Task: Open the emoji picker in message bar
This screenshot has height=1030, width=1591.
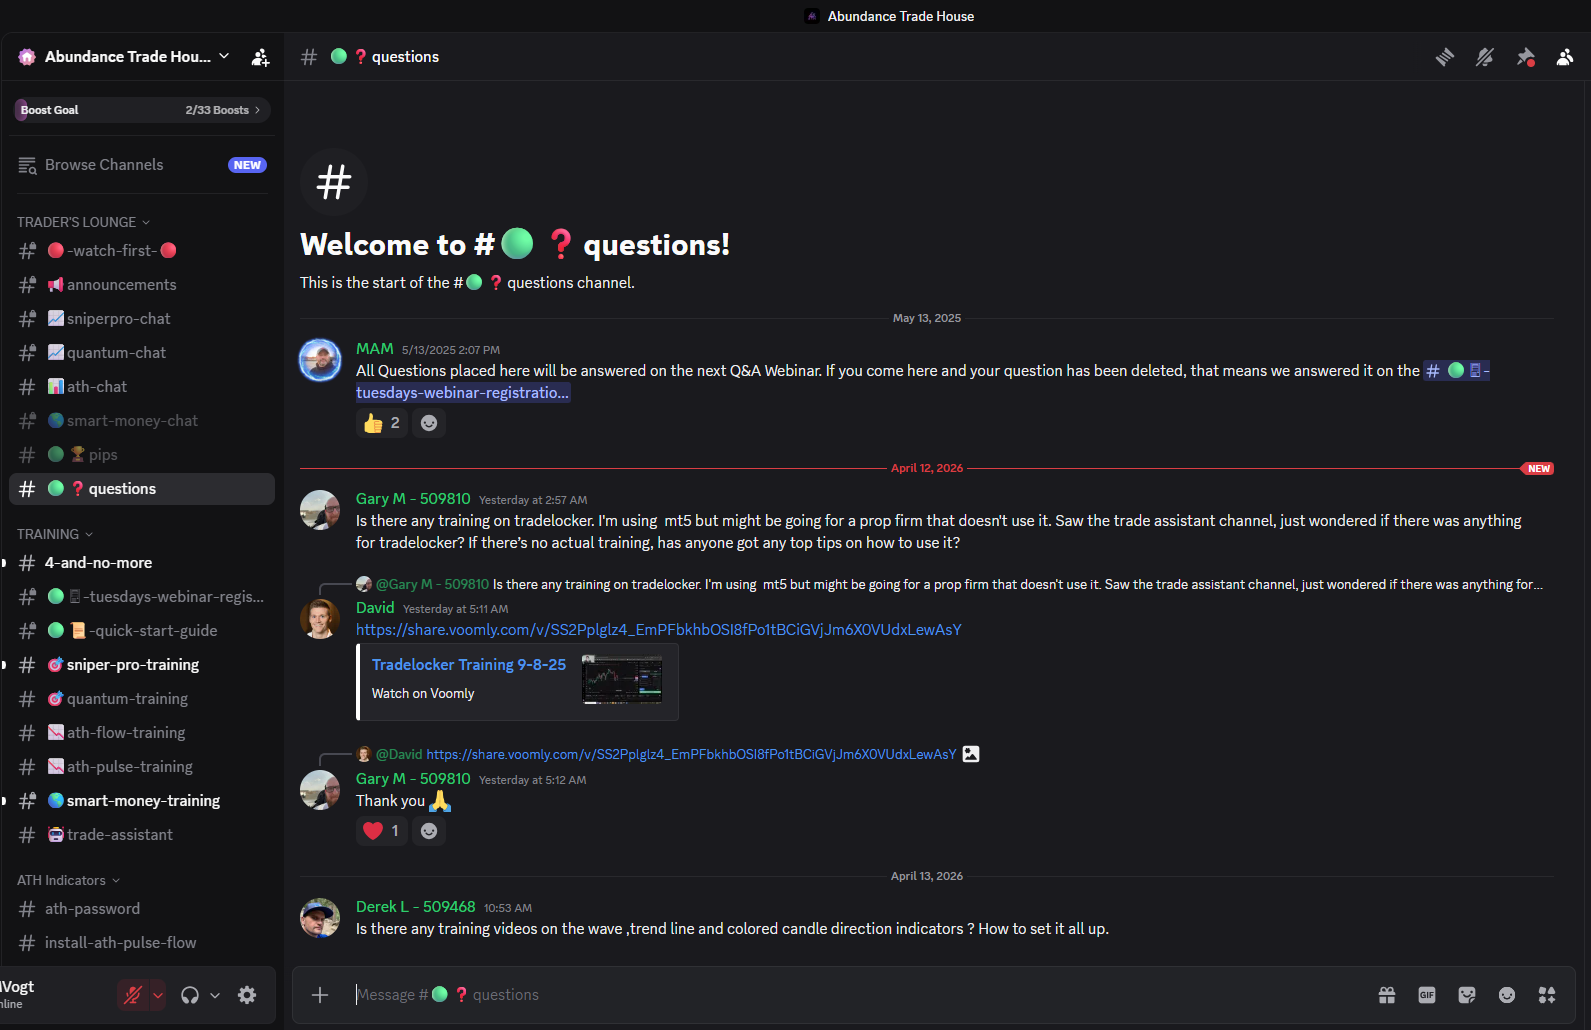Action: click(1507, 994)
